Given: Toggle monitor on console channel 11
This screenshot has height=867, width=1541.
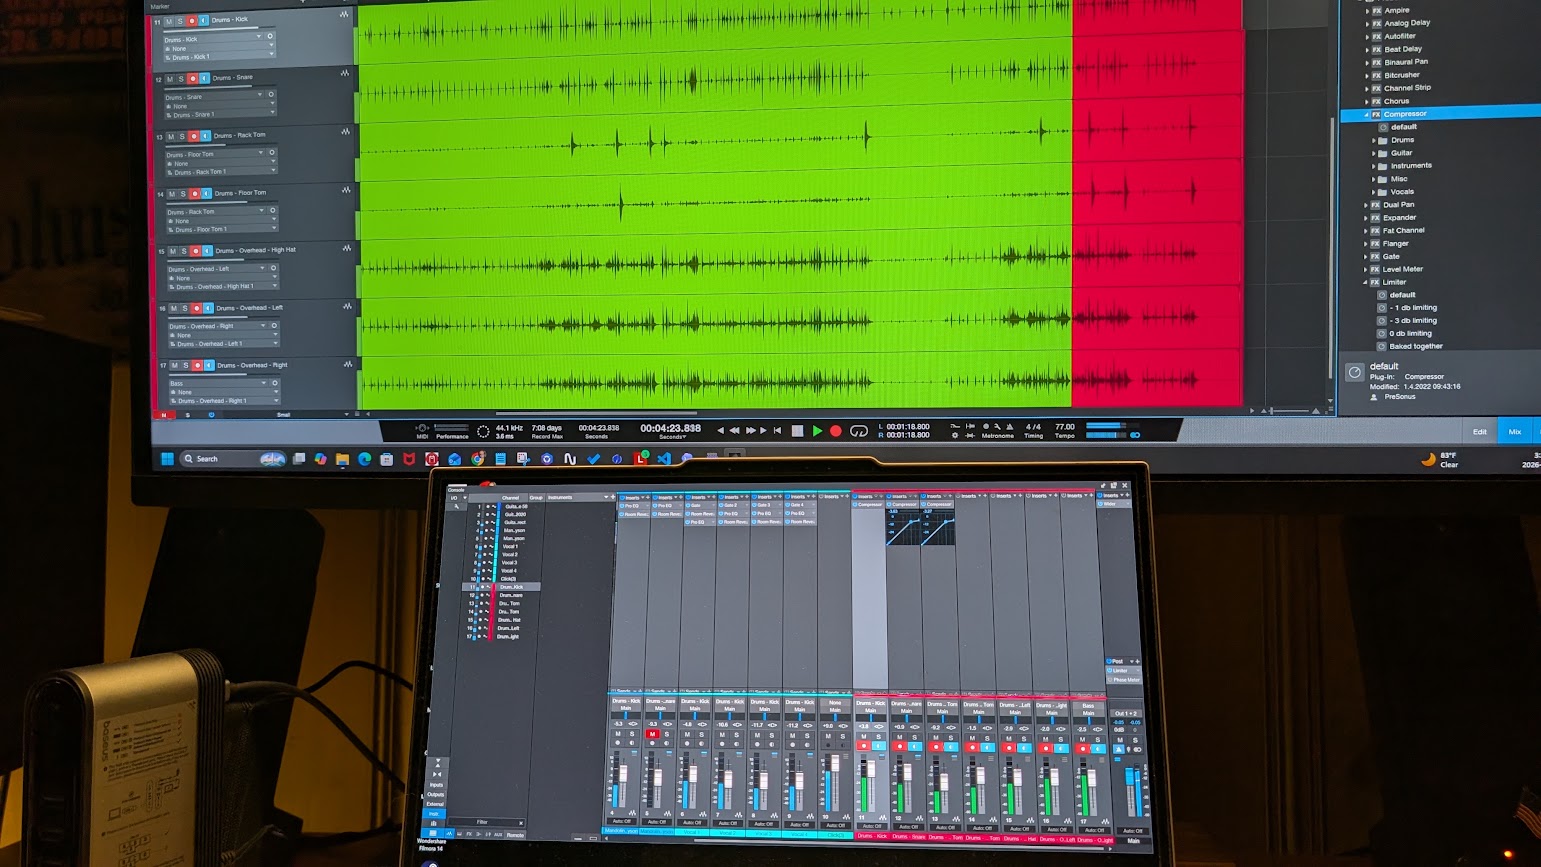Looking at the screenshot, I should (x=879, y=747).
